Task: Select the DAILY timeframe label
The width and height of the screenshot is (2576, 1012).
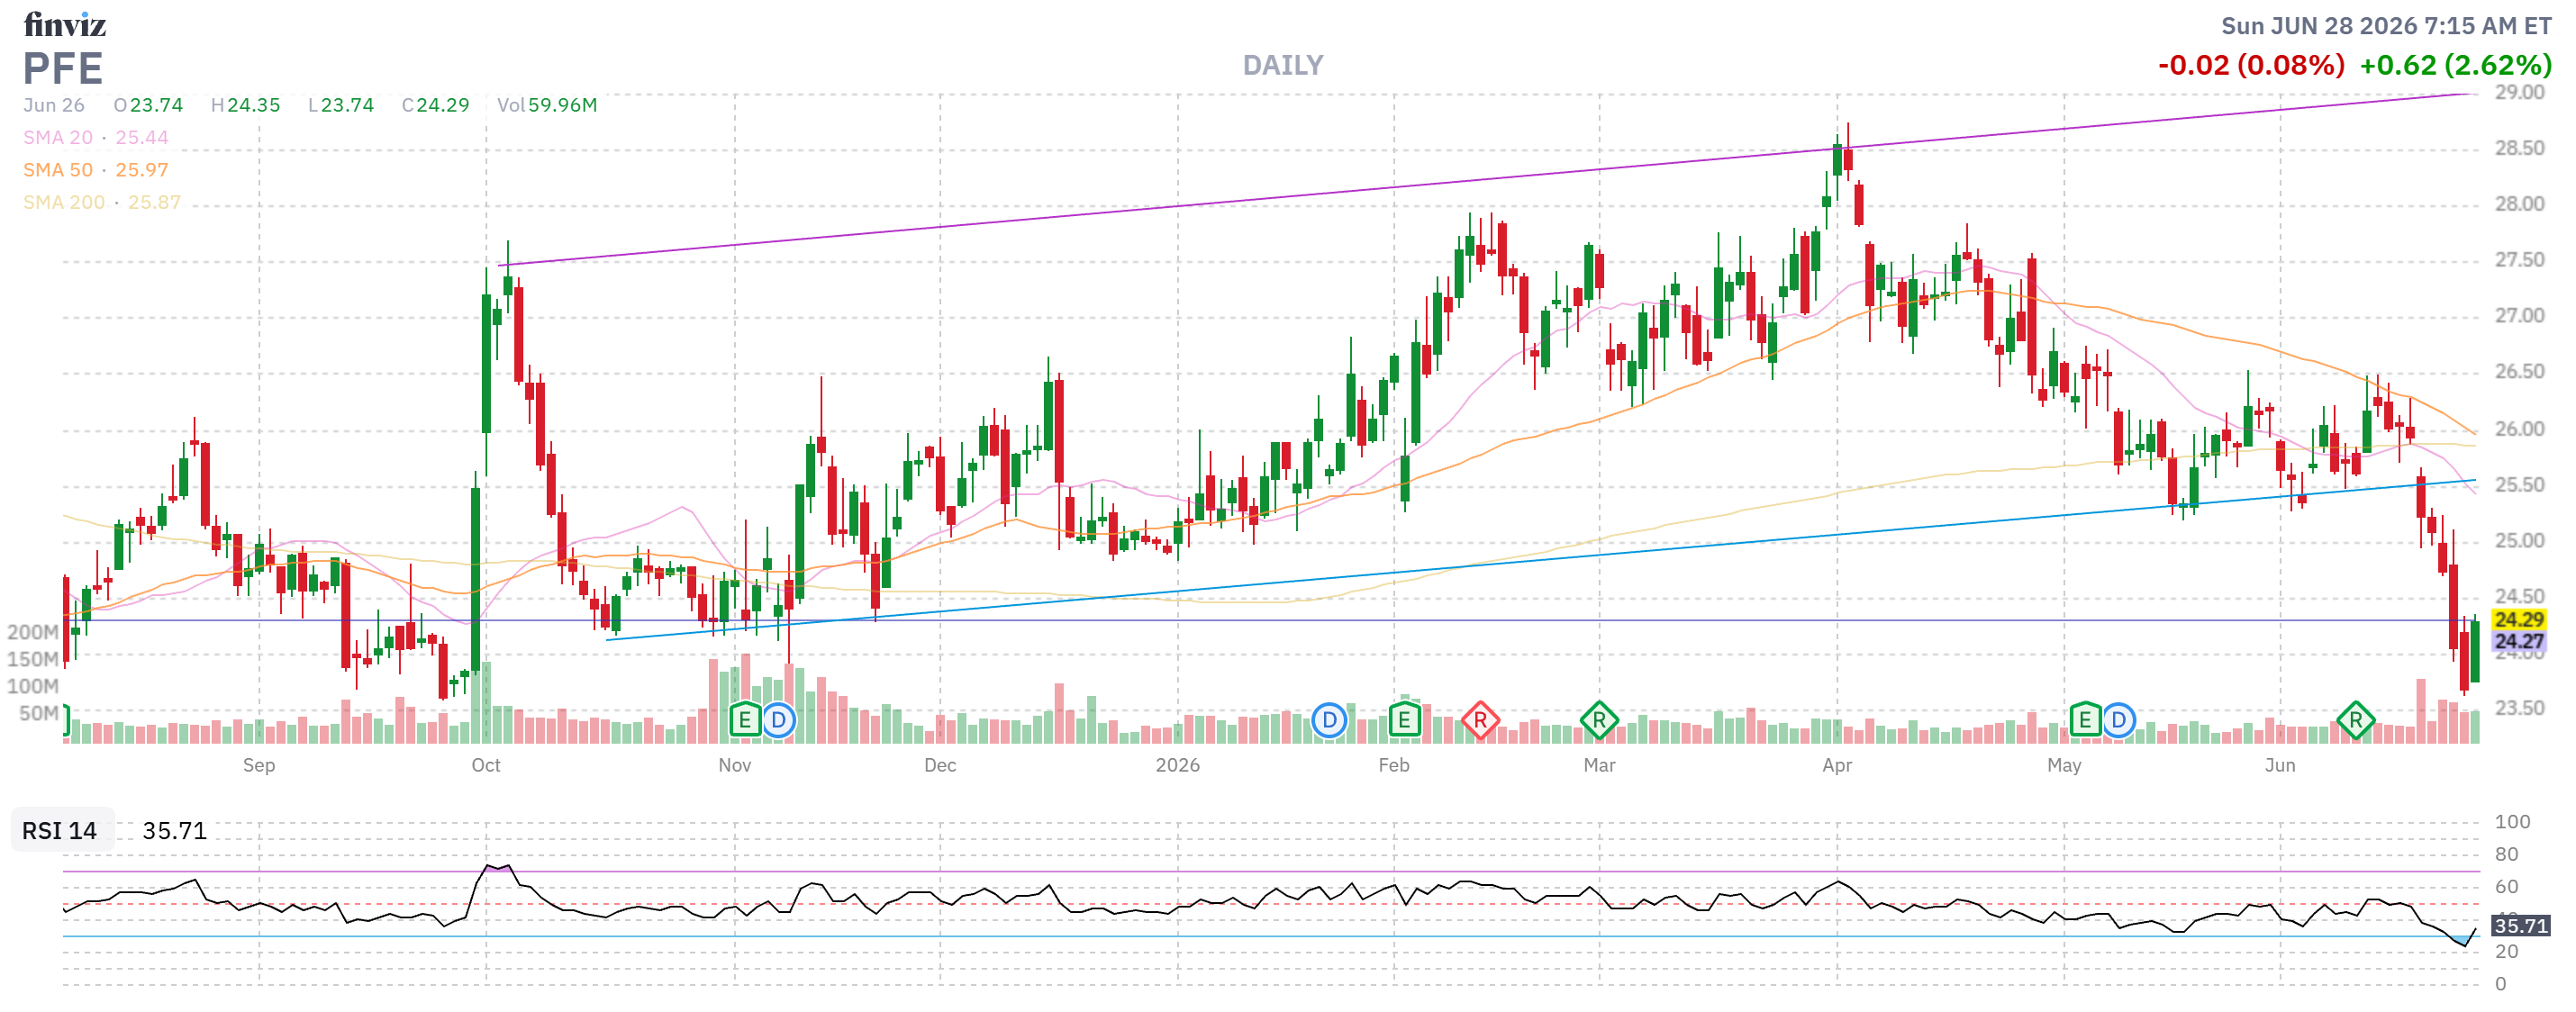Action: click(x=1283, y=65)
